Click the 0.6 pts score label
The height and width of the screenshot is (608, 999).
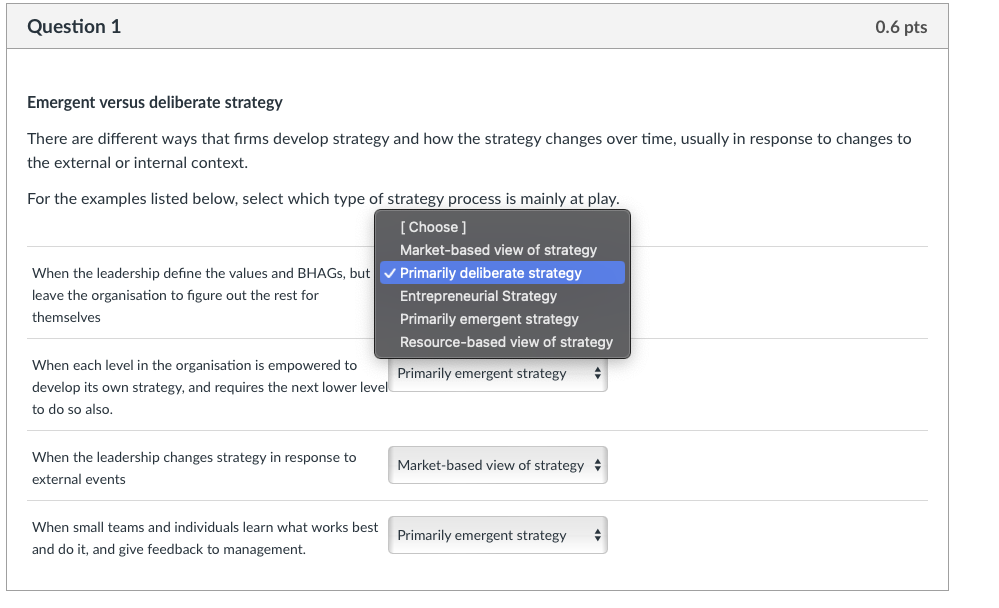coord(900,27)
